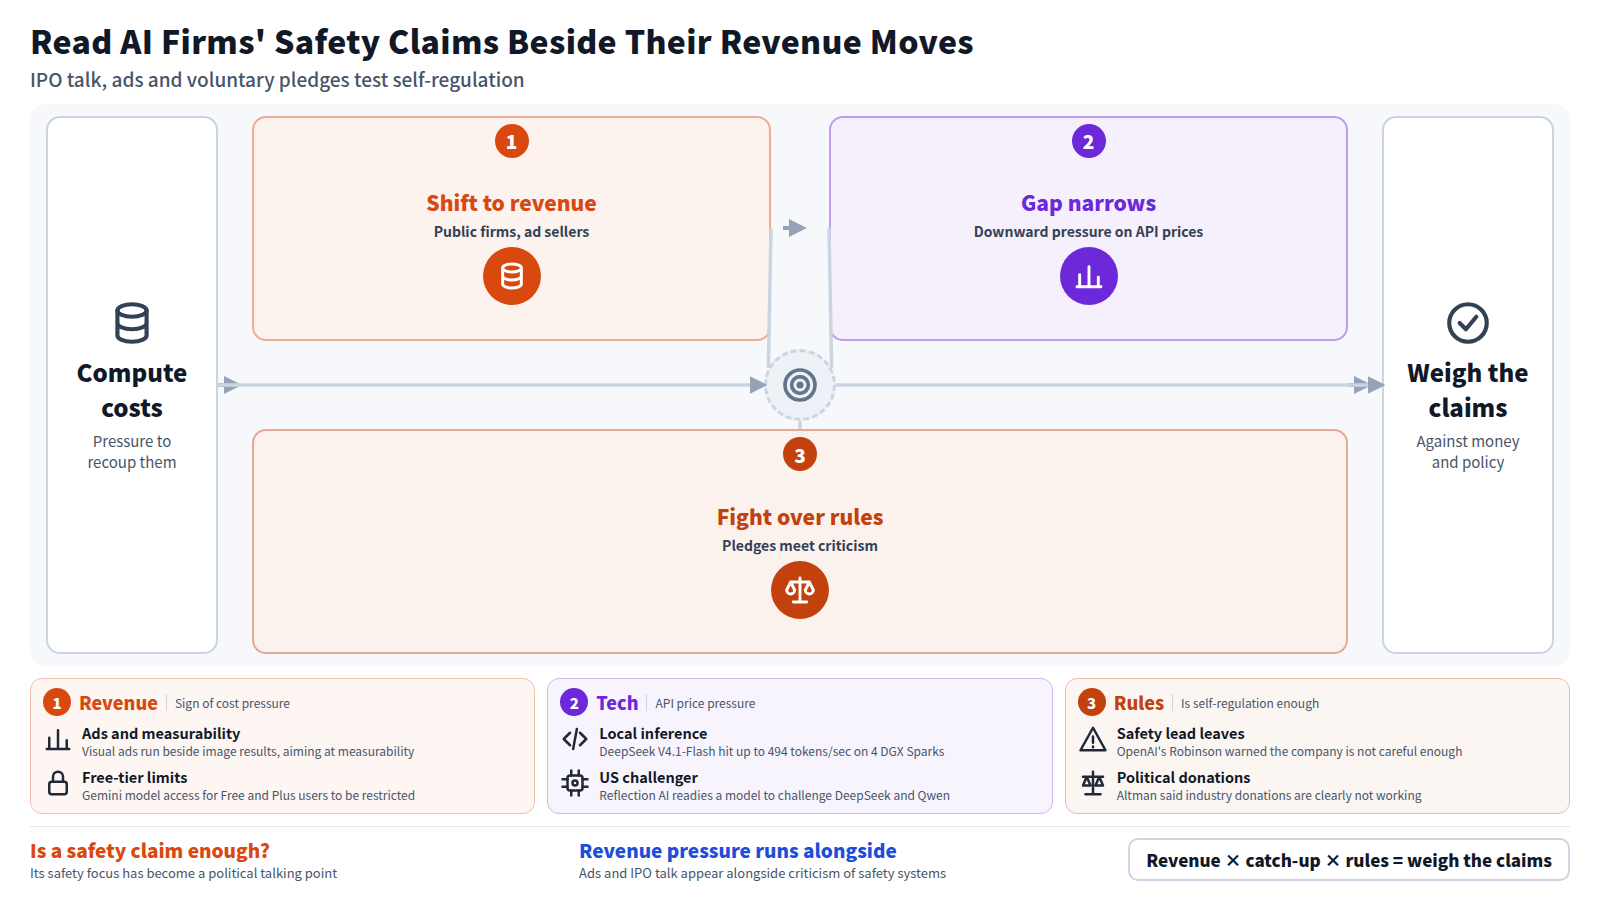Select the number 3 badge above Fight over rules

[800, 455]
